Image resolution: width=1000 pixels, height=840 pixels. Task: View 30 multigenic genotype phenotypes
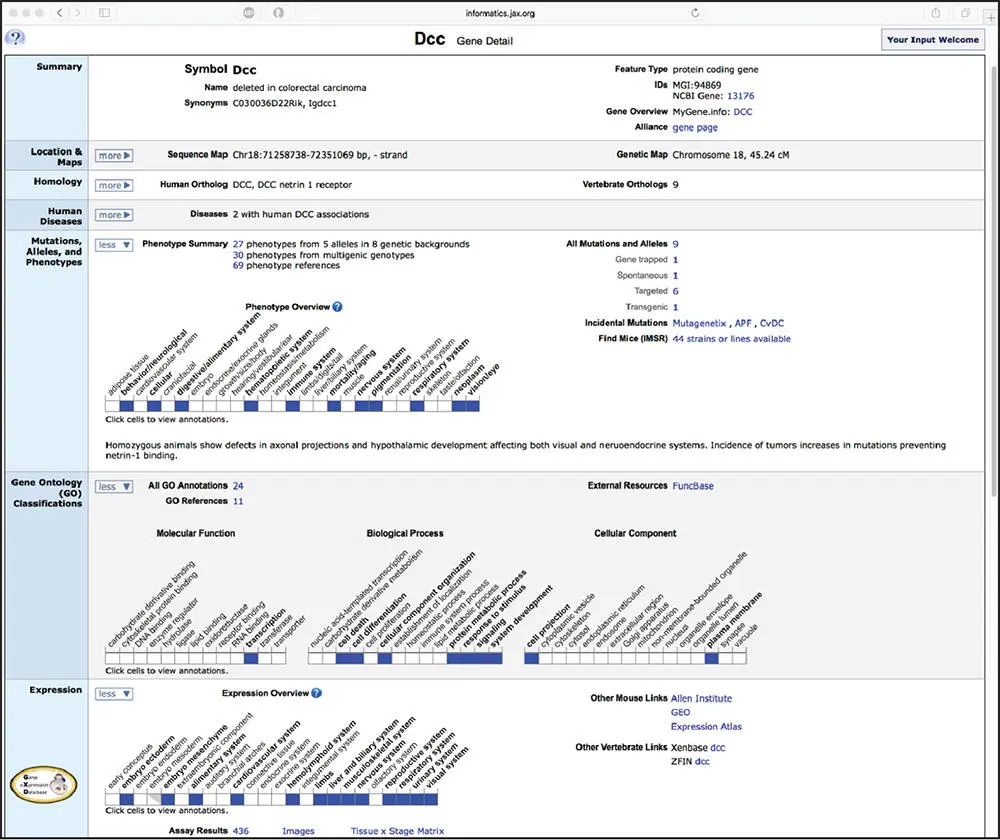click(238, 255)
